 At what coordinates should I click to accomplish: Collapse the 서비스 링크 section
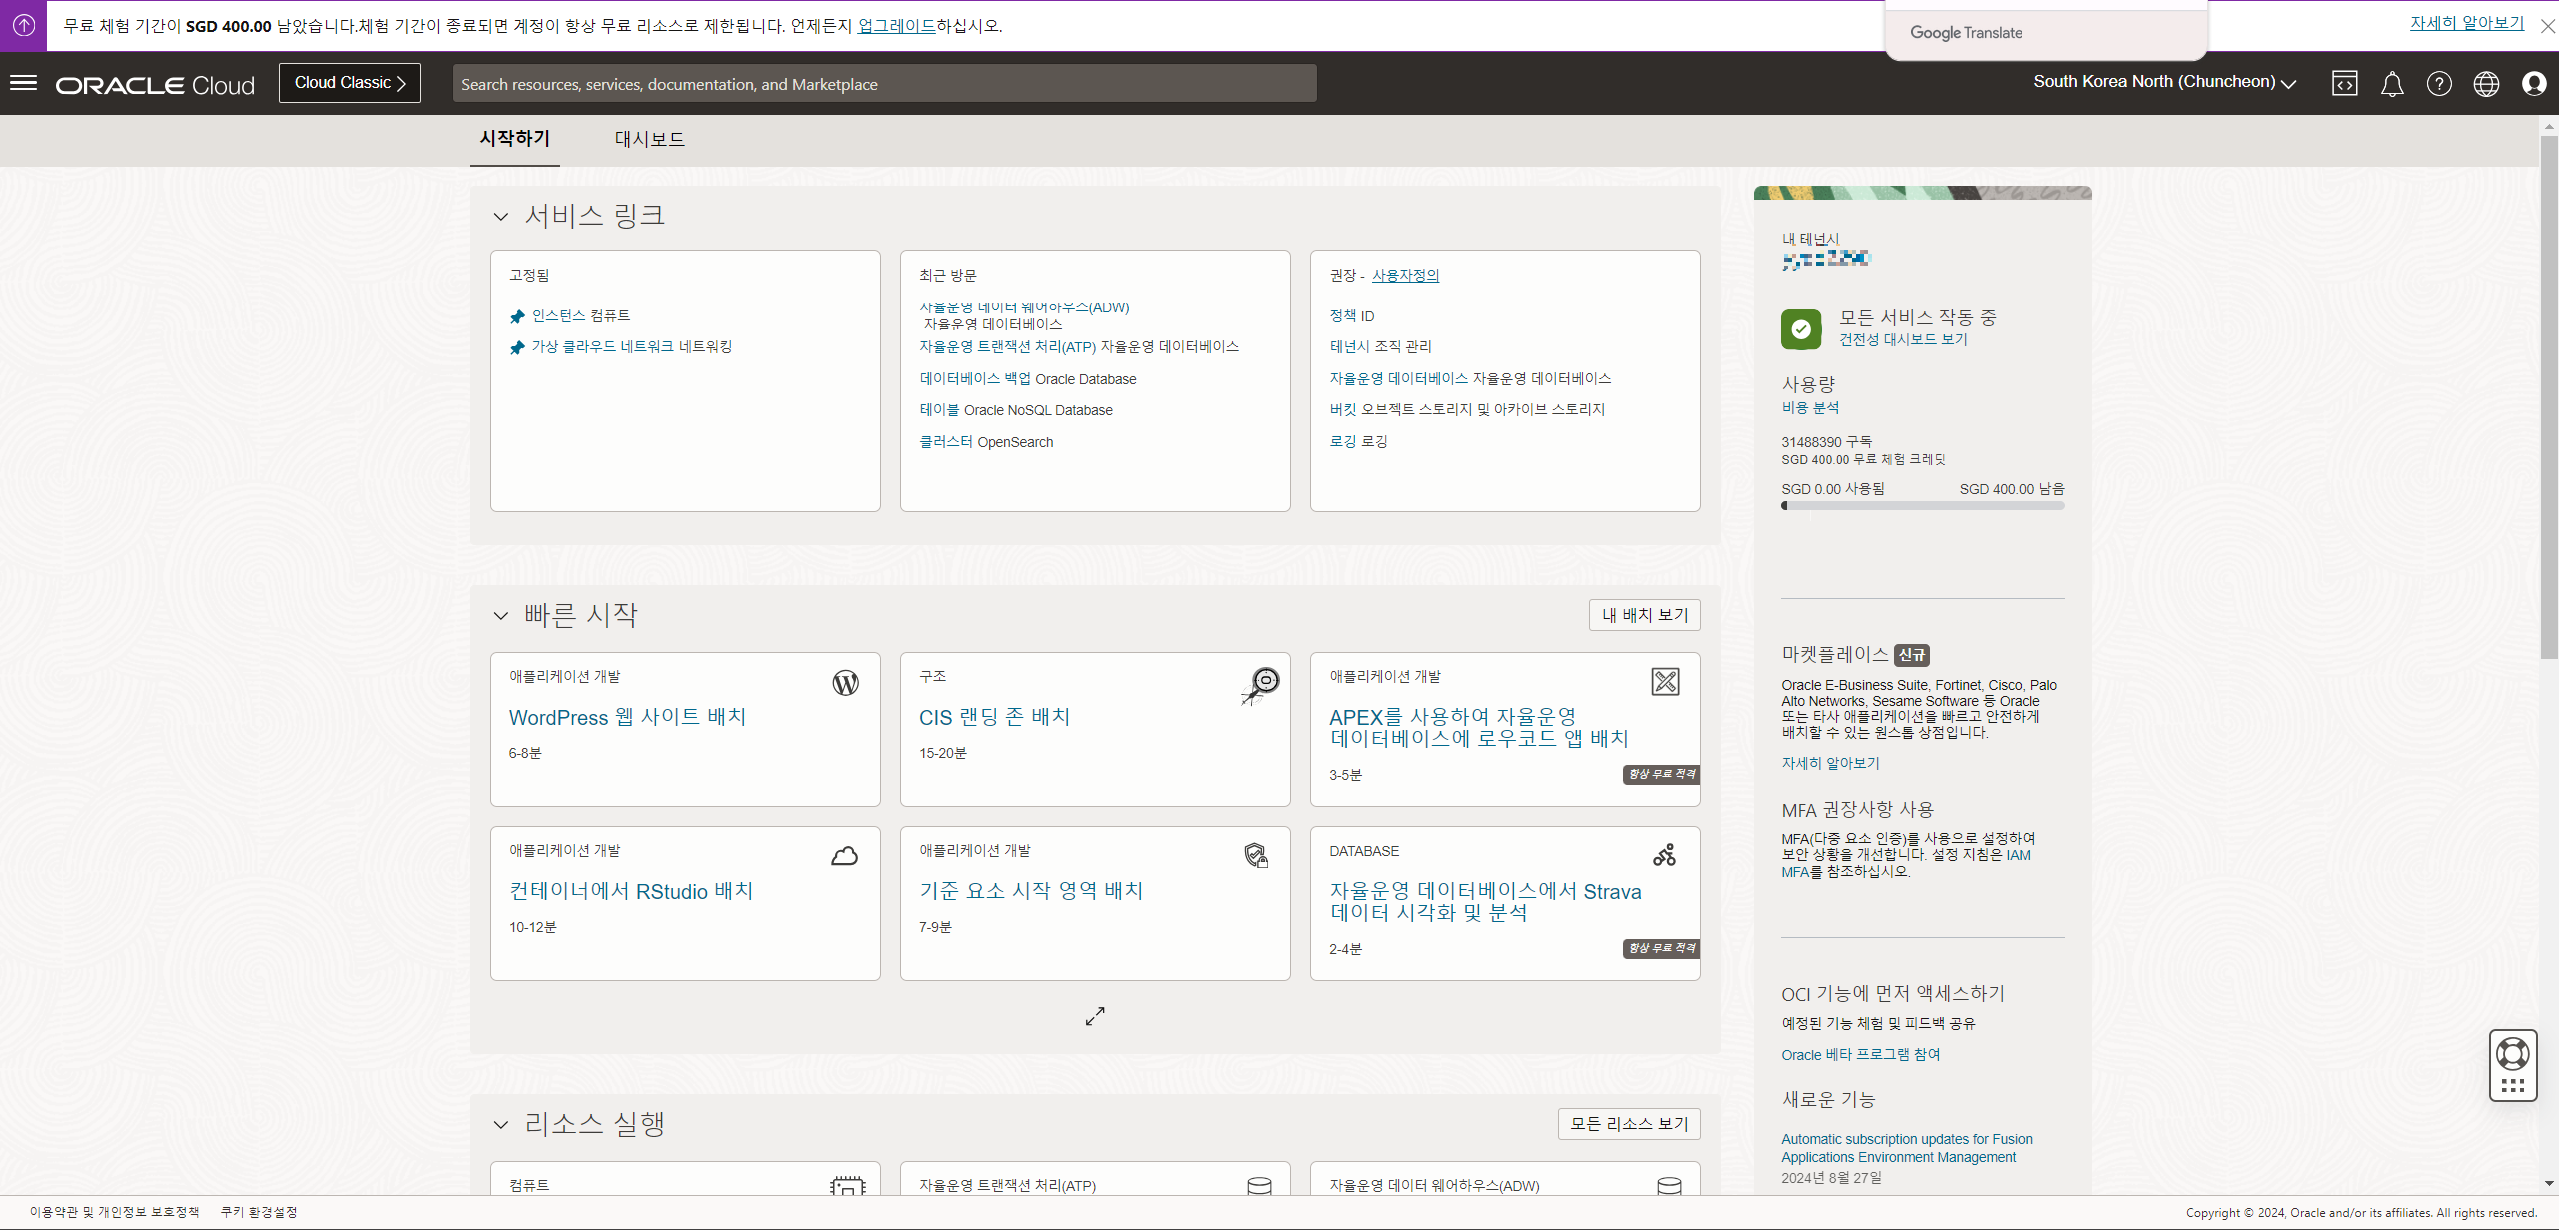[x=501, y=216]
